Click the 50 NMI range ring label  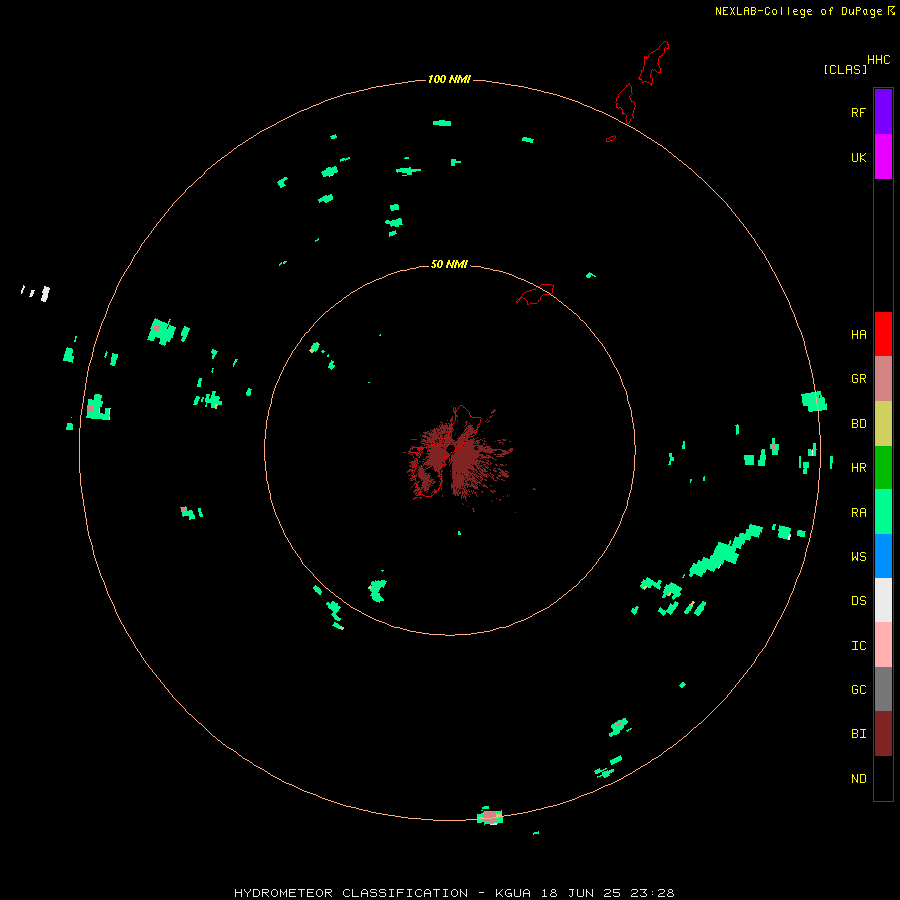[449, 264]
